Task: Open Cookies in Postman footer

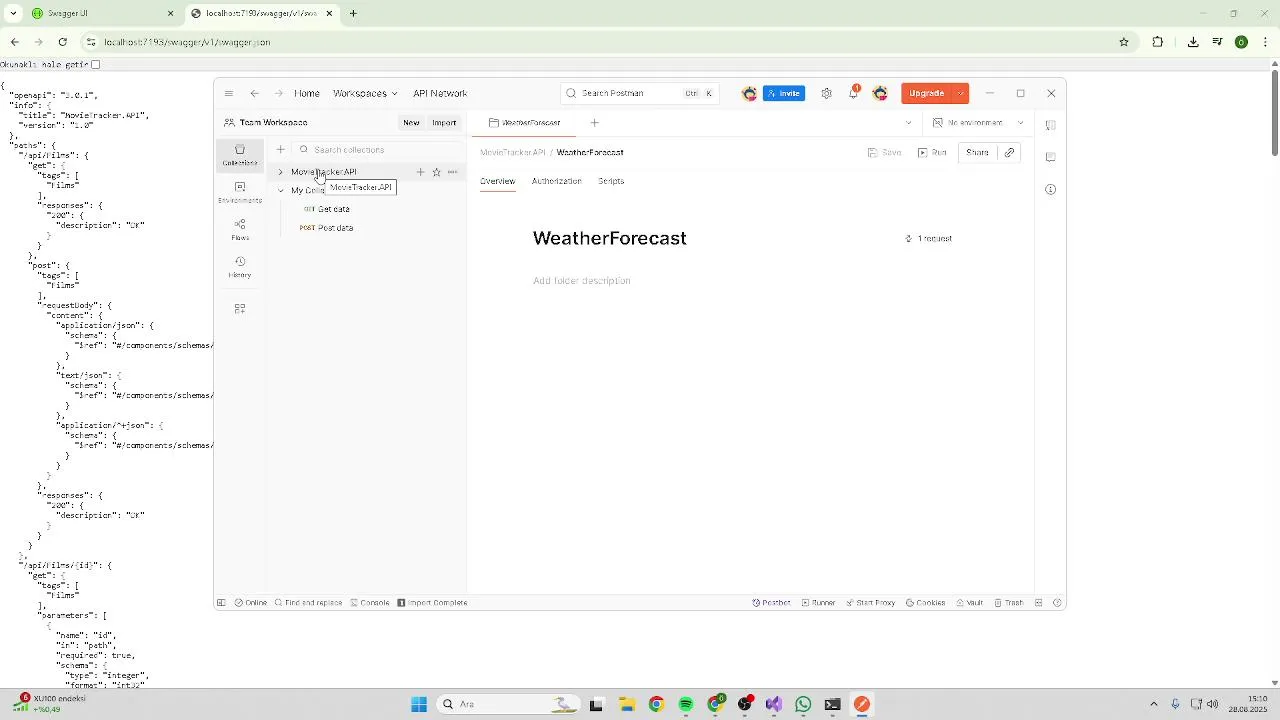Action: tap(925, 603)
